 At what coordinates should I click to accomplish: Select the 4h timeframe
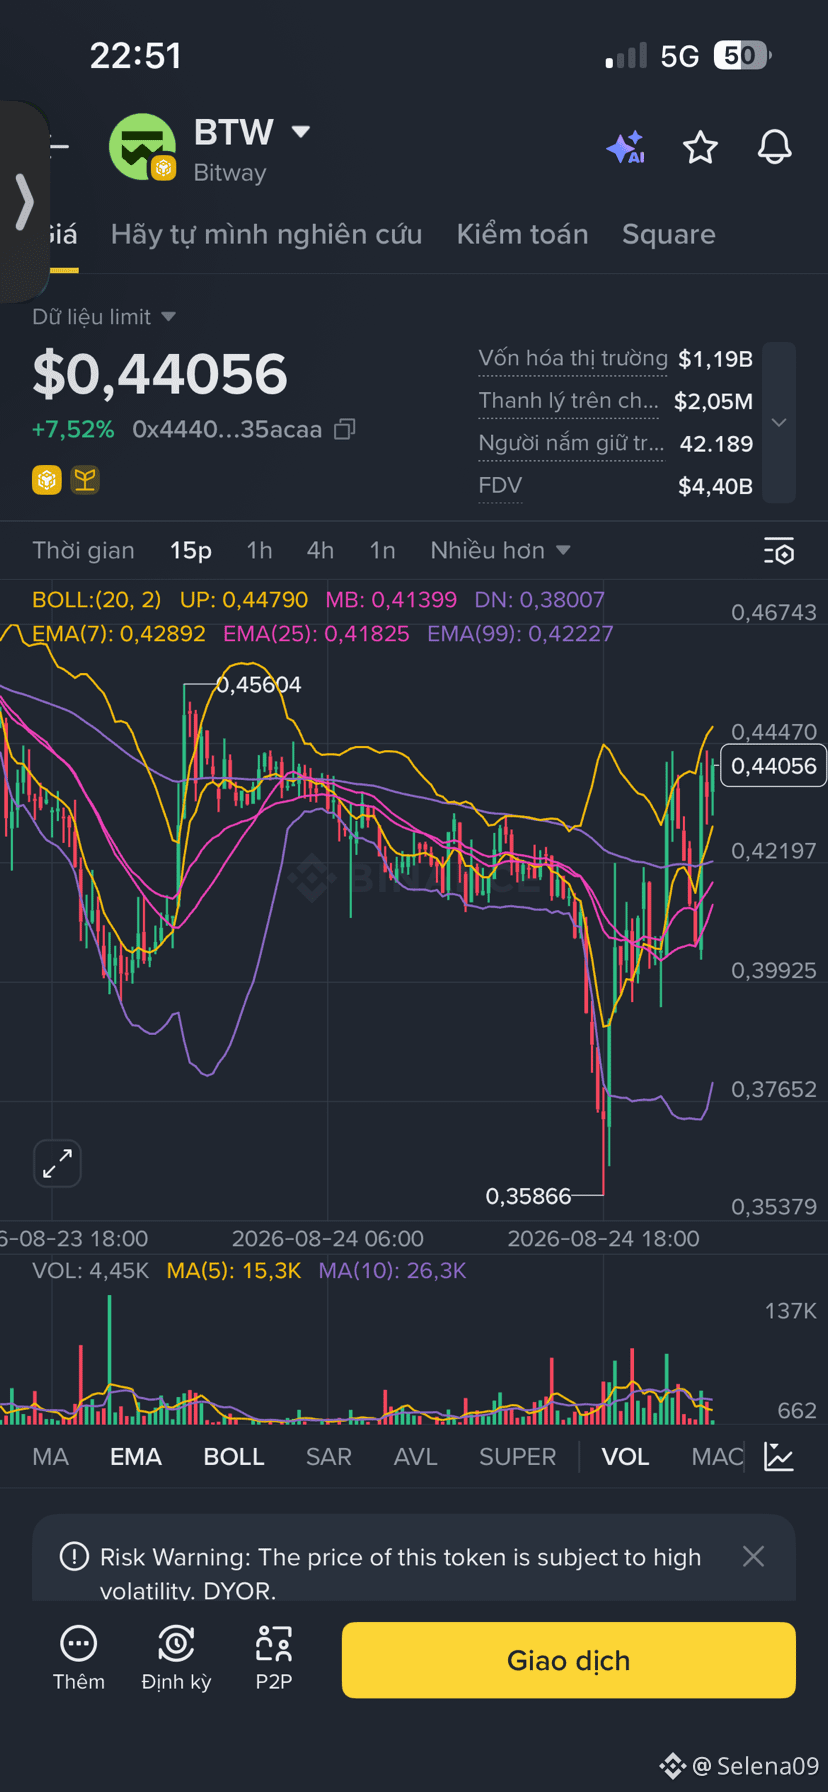320,550
